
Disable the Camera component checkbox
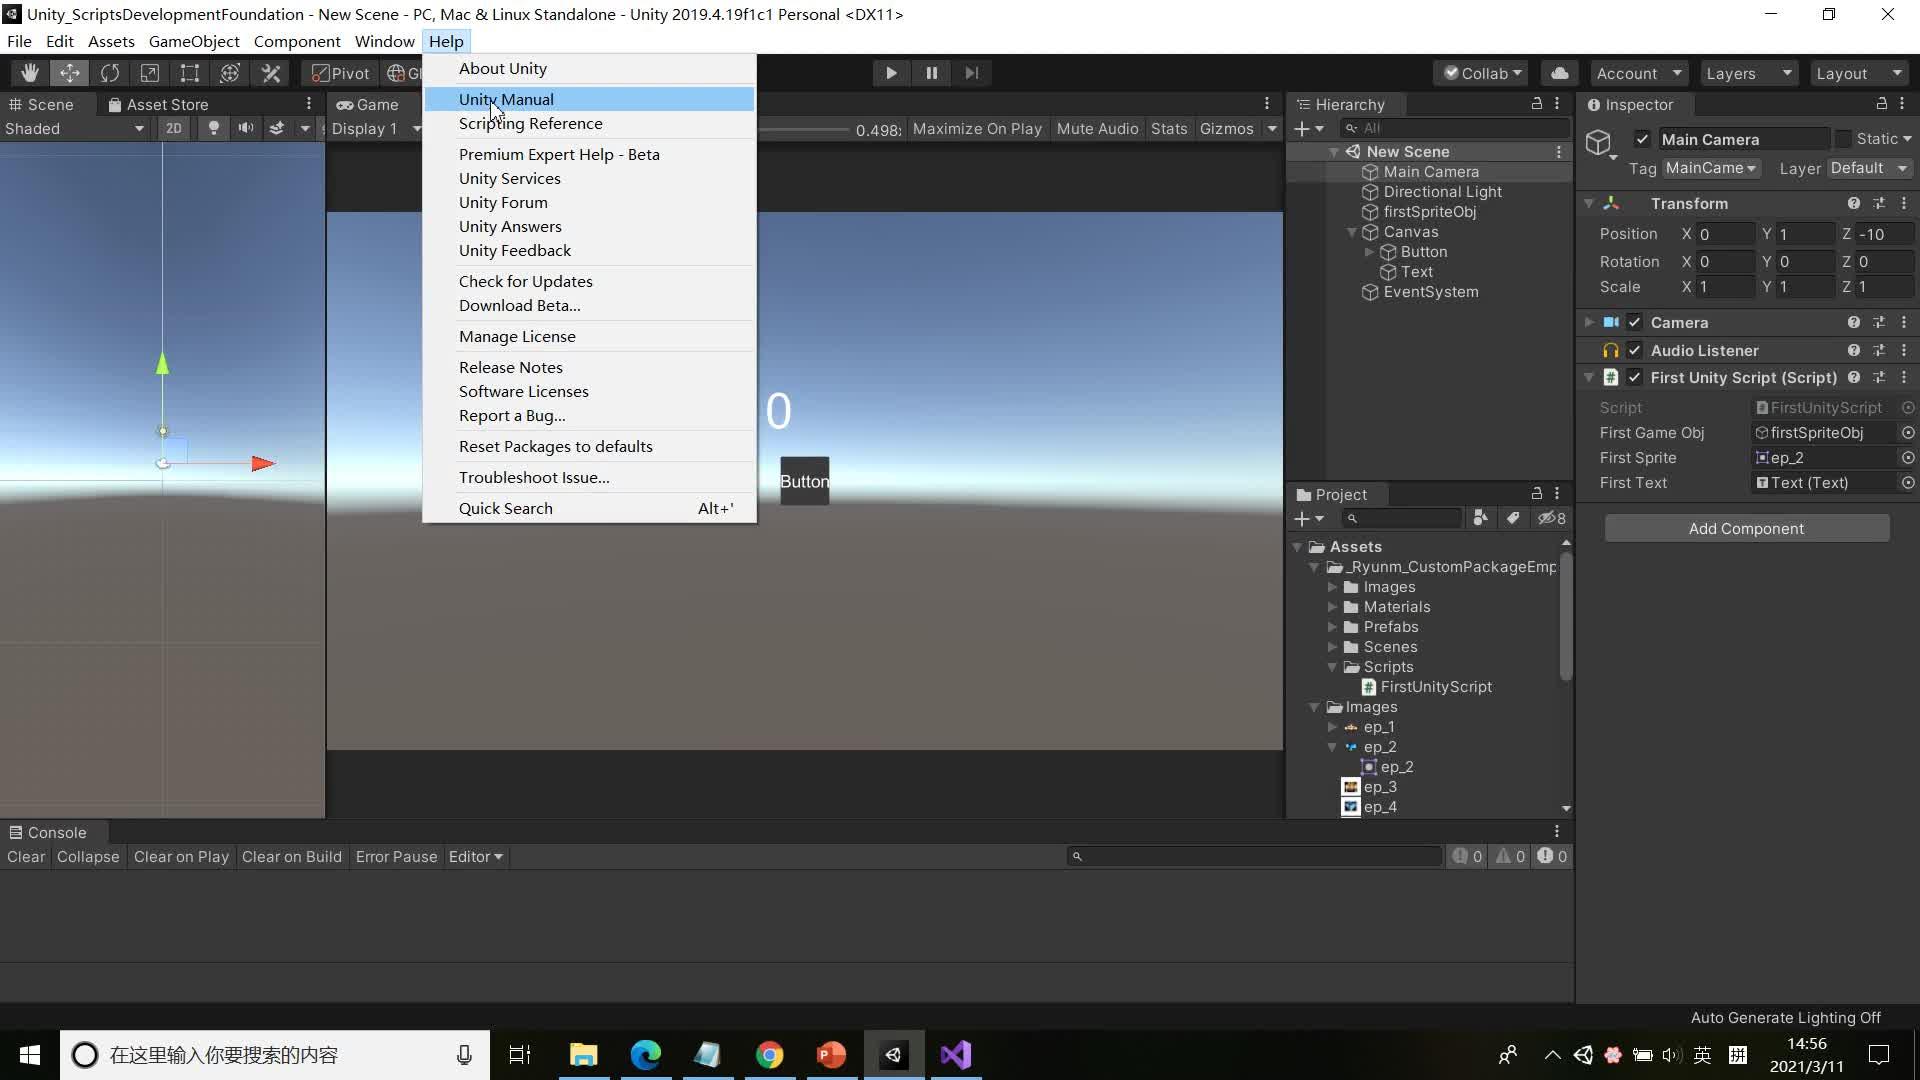[x=1634, y=322]
